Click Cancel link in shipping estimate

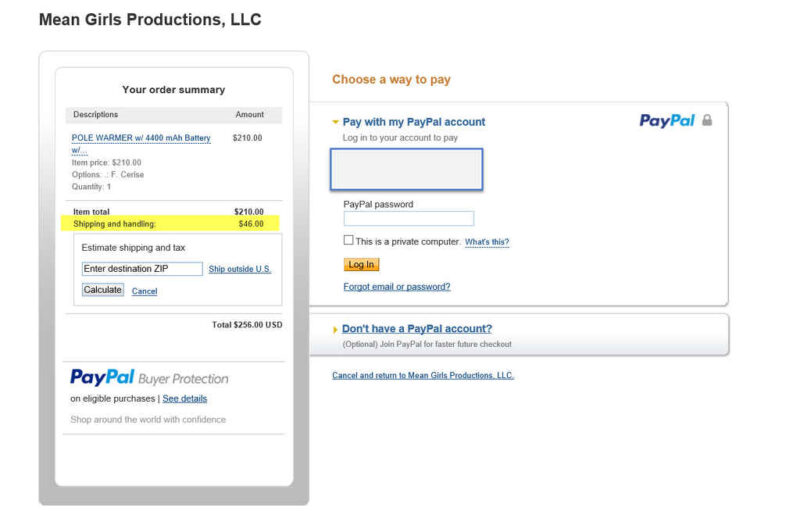pyautogui.click(x=144, y=291)
